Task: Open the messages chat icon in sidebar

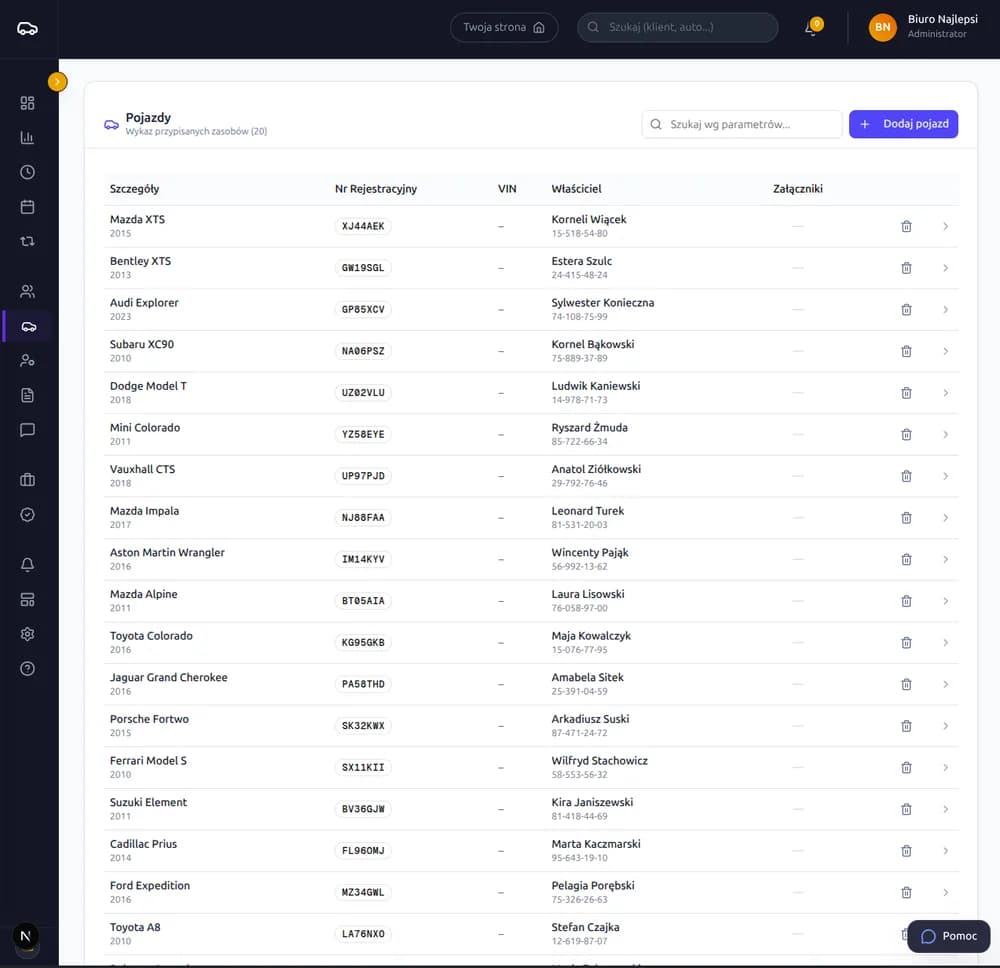Action: (27, 430)
